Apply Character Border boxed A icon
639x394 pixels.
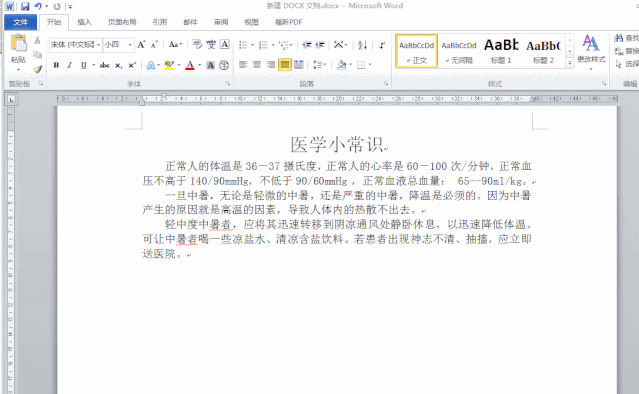pyautogui.click(x=225, y=44)
